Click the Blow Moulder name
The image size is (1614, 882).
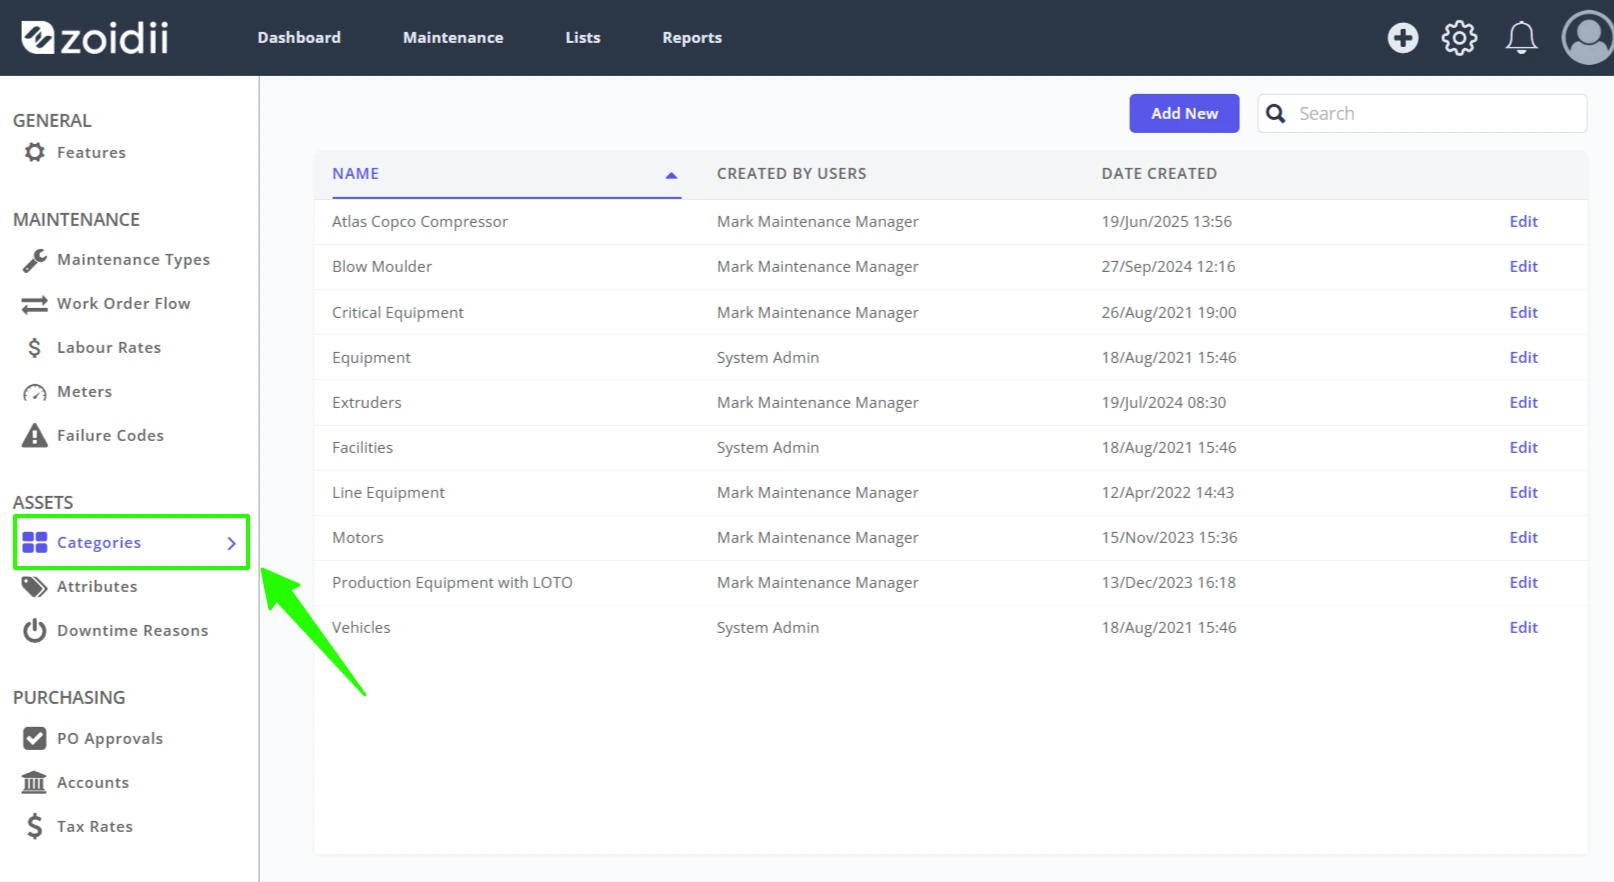381,267
